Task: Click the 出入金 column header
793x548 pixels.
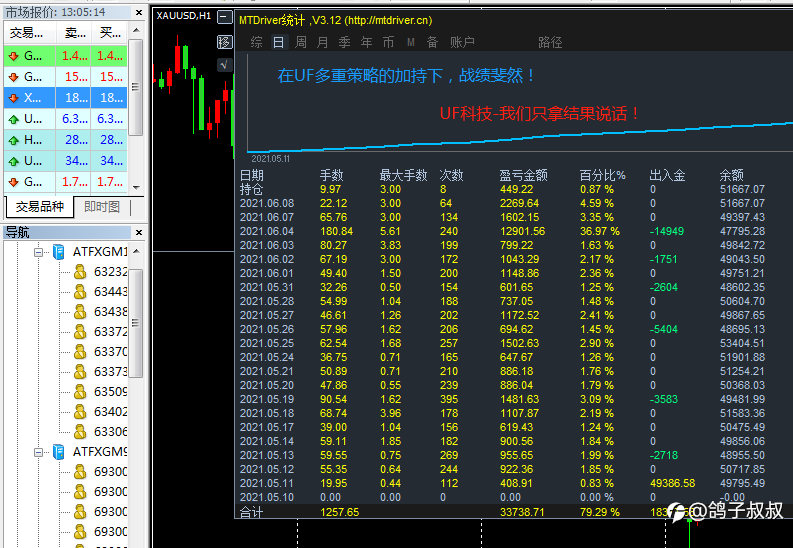Action: coord(668,175)
